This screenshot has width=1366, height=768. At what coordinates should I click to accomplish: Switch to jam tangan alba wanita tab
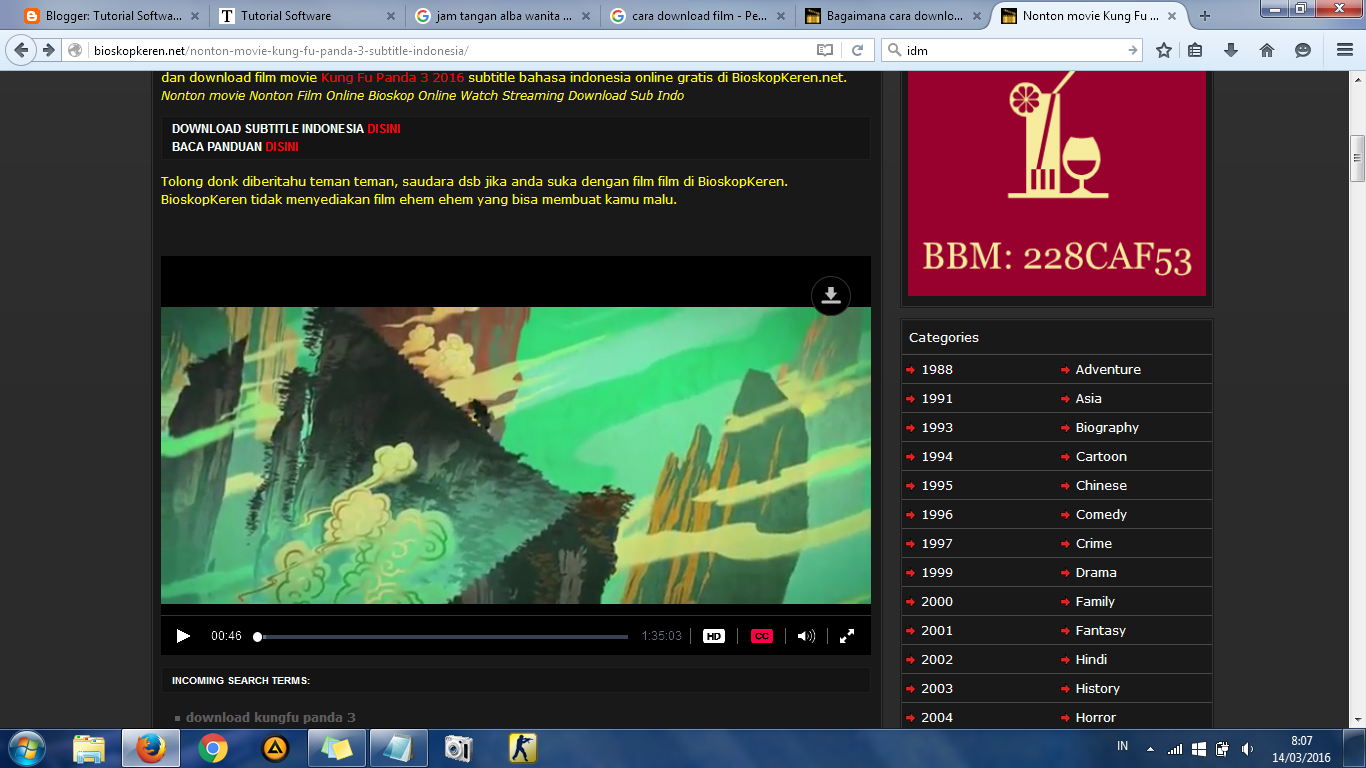[x=502, y=16]
